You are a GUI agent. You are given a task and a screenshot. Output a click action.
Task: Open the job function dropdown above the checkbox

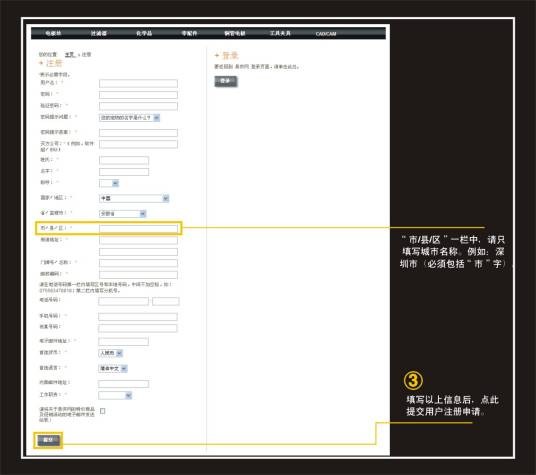tap(115, 395)
